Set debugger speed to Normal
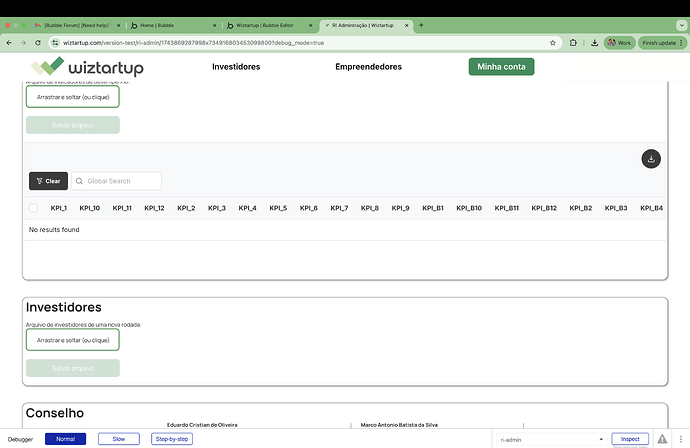Screen dimensions: 690x448 [66, 439]
